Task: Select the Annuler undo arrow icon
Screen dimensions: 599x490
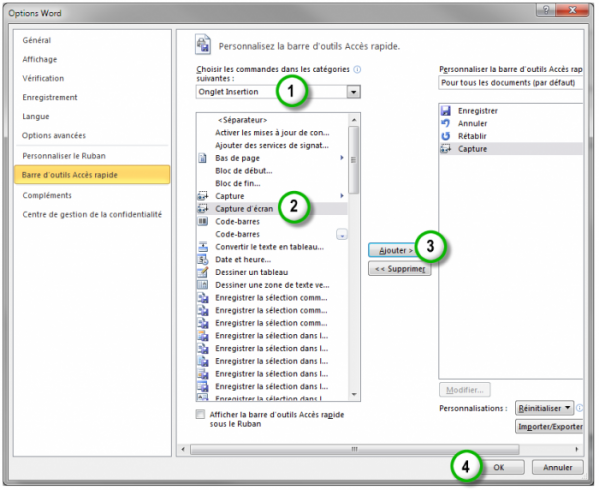Action: pyautogui.click(x=445, y=123)
